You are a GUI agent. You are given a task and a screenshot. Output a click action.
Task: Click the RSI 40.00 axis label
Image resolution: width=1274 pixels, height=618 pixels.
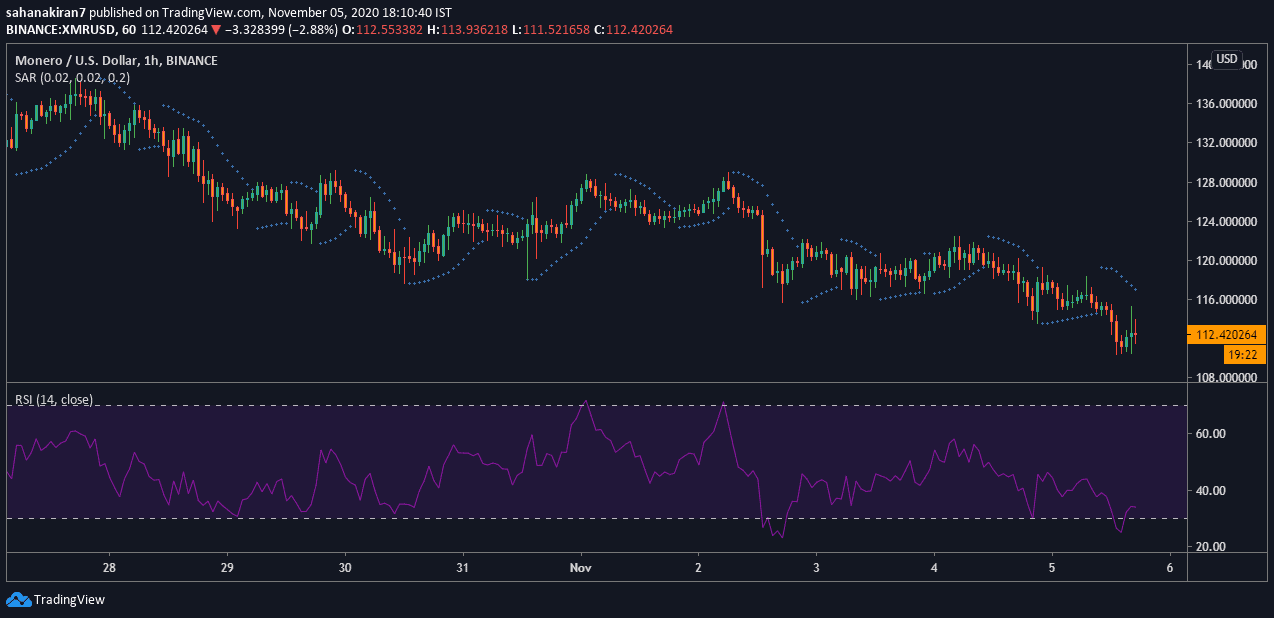click(x=1210, y=491)
